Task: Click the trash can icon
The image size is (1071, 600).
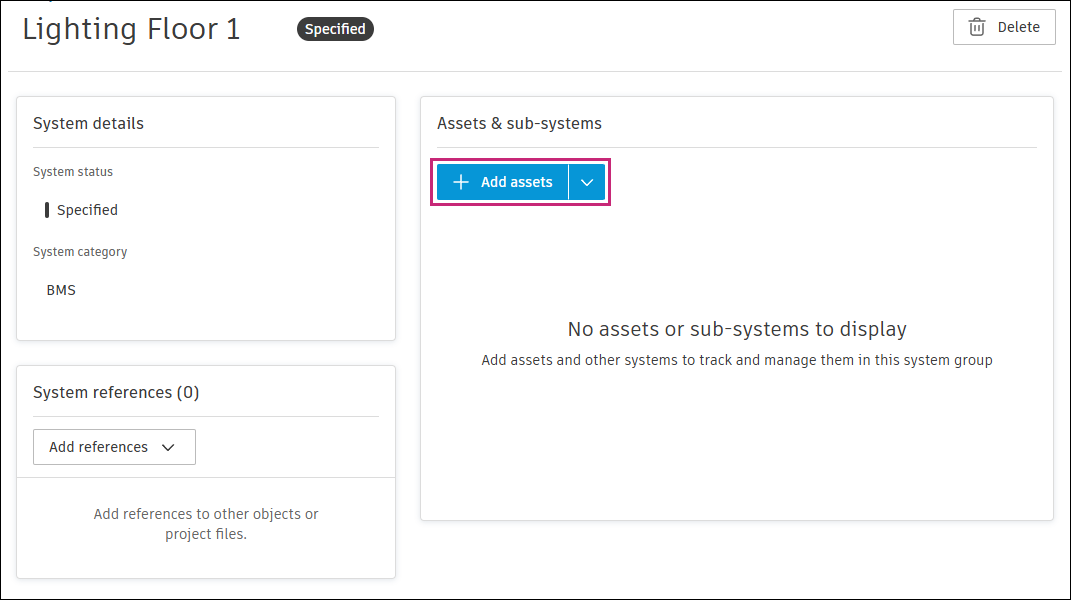Action: tap(977, 27)
